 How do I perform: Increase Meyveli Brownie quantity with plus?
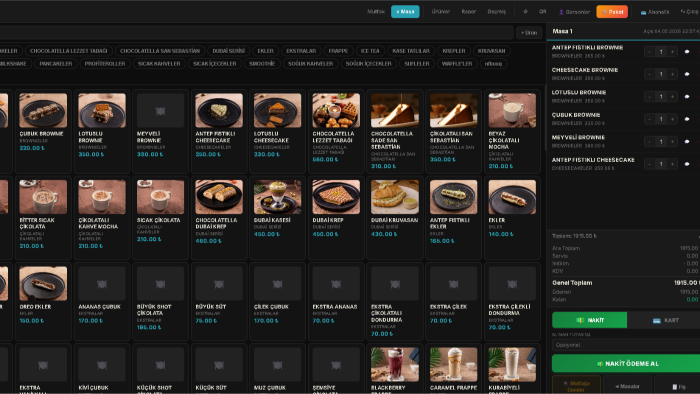(x=672, y=141)
